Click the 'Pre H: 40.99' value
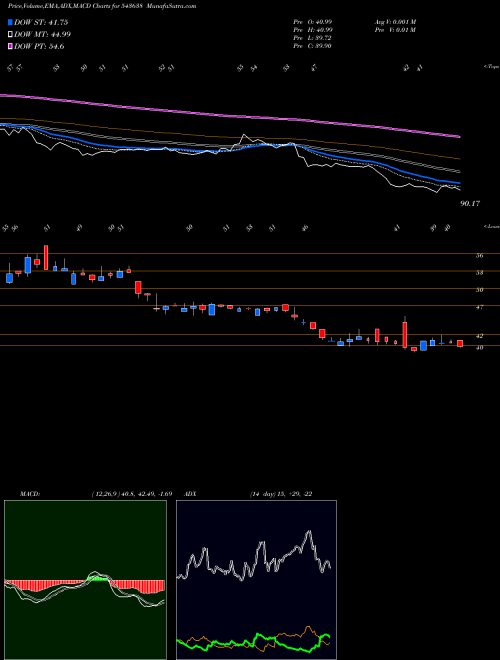The image size is (500, 660). (x=313, y=30)
